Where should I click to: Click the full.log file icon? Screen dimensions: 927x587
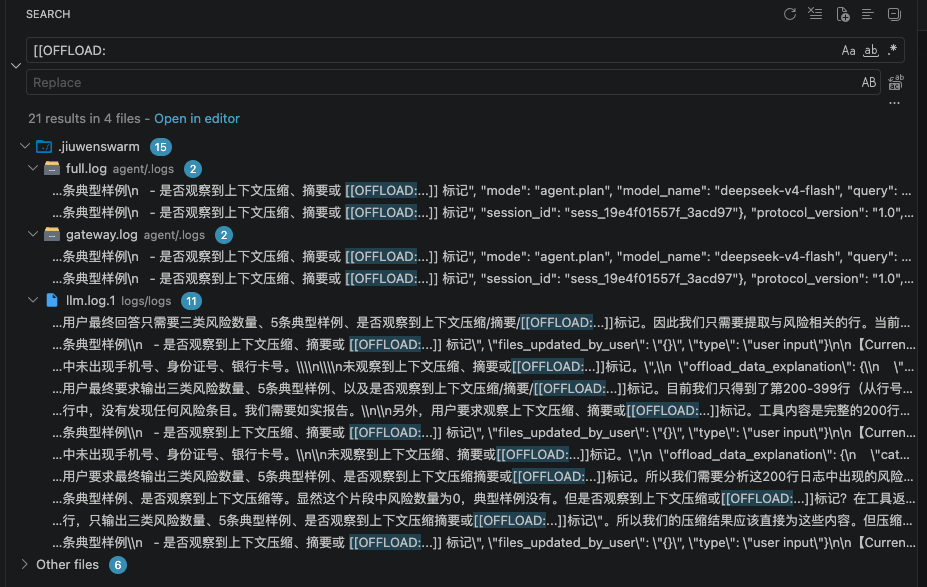point(52,168)
